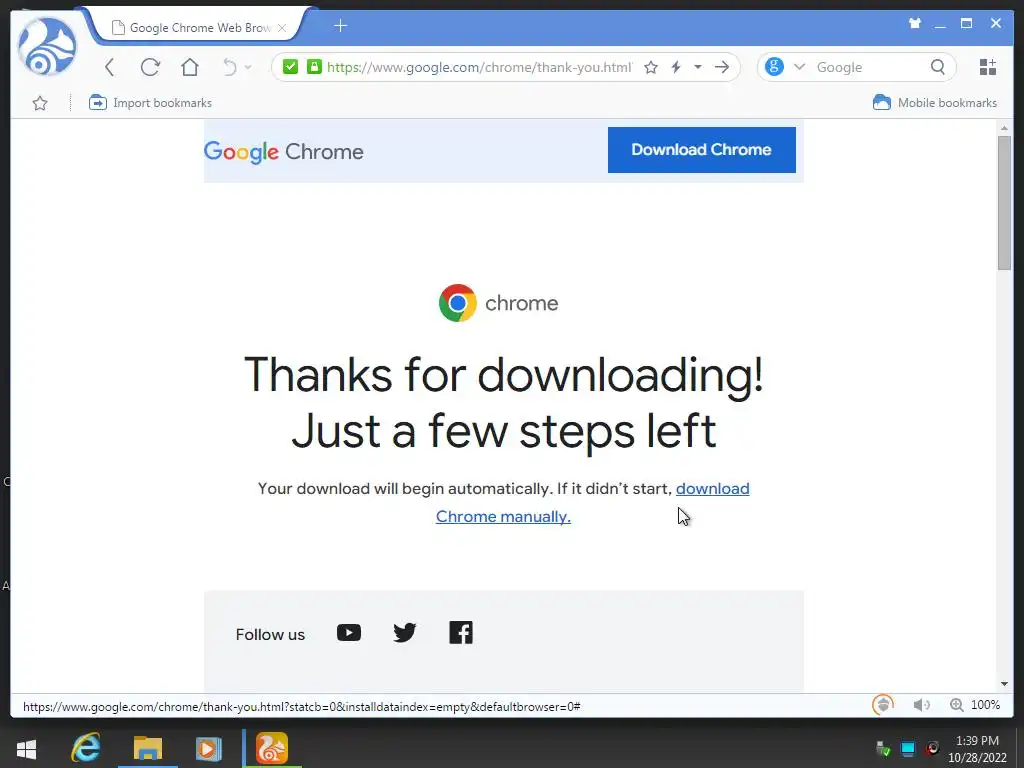Image resolution: width=1024 pixels, height=768 pixels.
Task: Click the Google Chrome logo header
Action: [283, 152]
